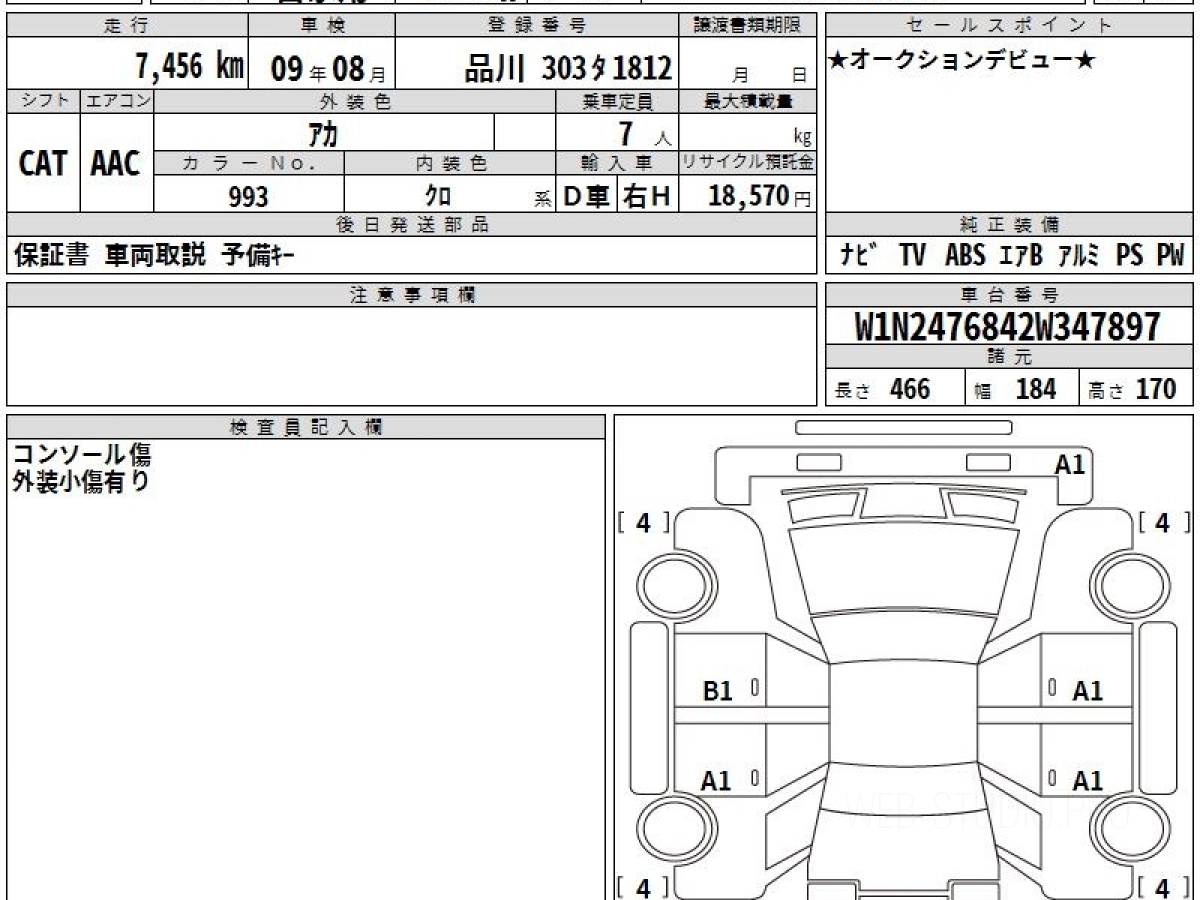Click the 7,456 km mileage value

[x=190, y=67]
